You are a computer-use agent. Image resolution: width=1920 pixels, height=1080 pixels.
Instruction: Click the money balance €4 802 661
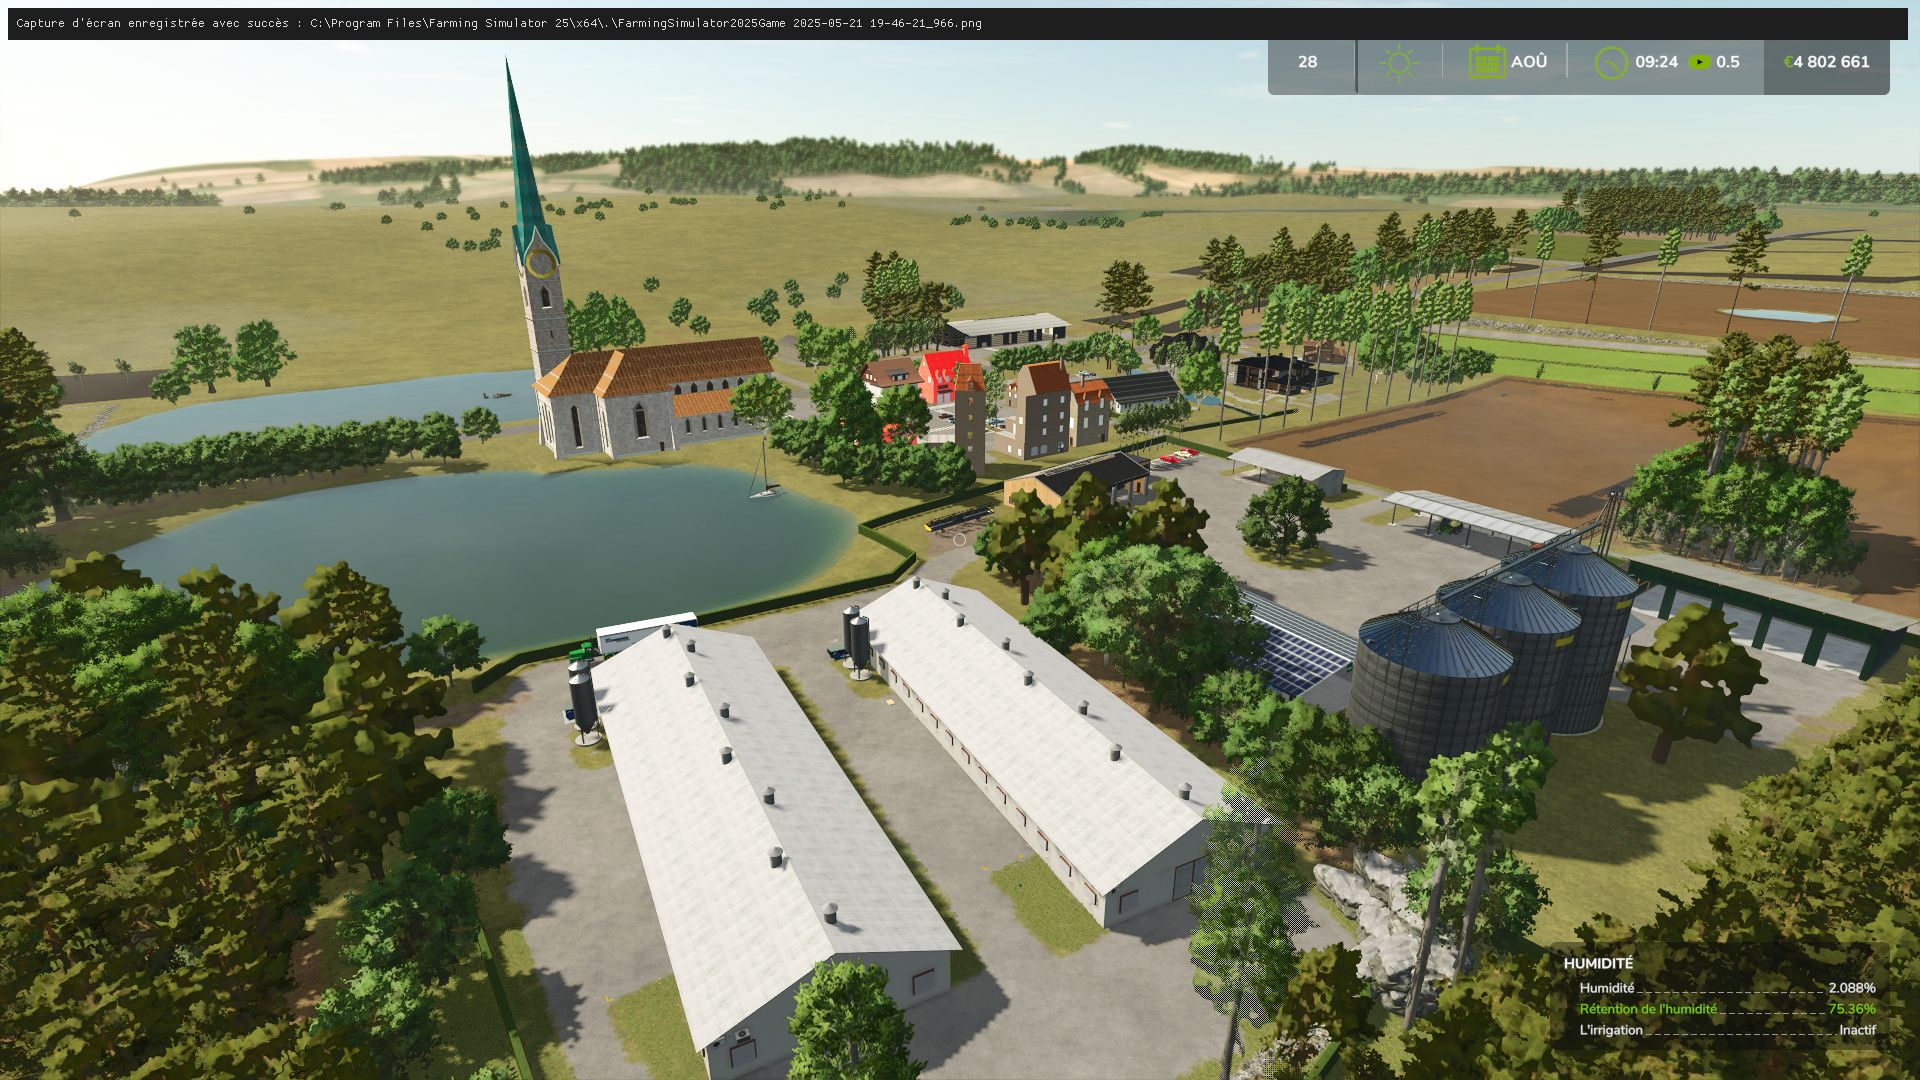pyautogui.click(x=1826, y=62)
